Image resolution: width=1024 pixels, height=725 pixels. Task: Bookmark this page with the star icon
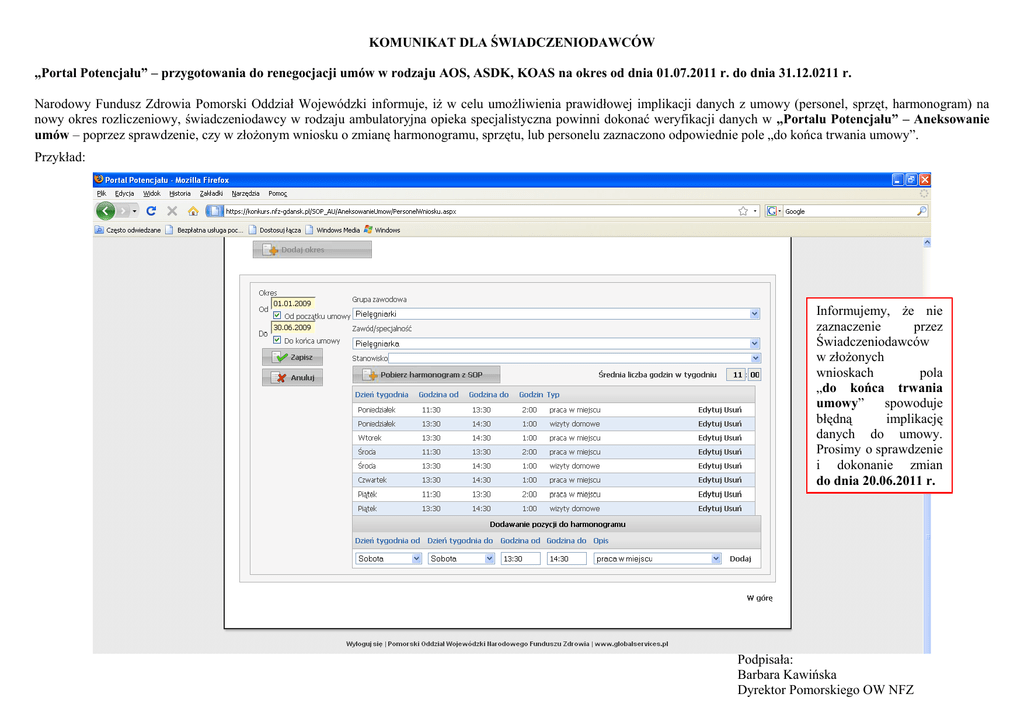coord(743,211)
